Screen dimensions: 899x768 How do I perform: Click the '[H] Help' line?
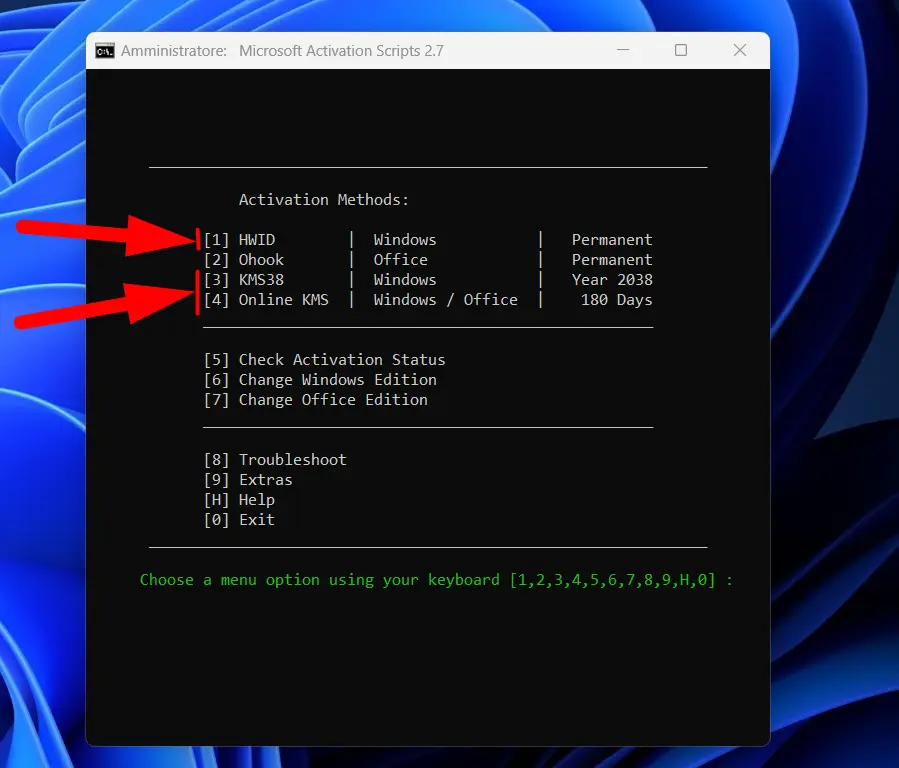click(x=240, y=500)
